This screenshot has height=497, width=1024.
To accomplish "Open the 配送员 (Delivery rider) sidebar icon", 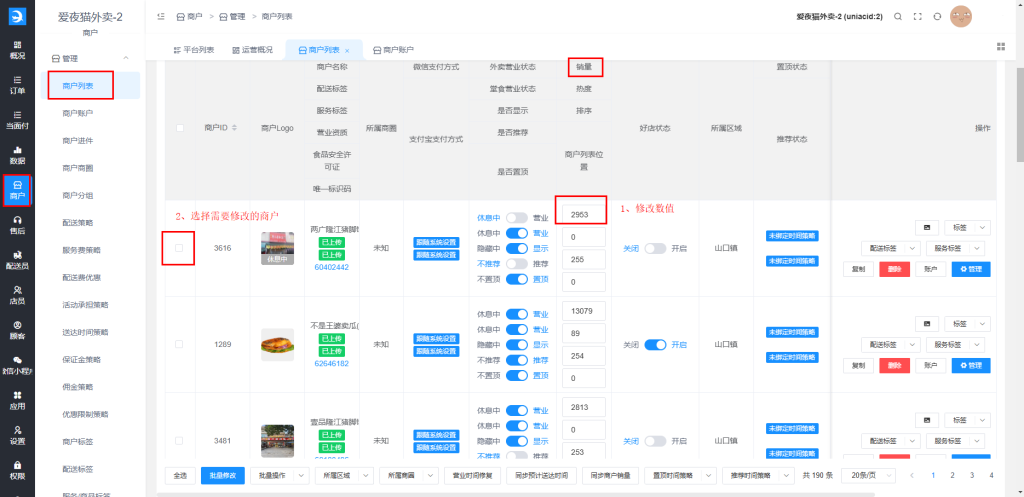I will [x=17, y=259].
